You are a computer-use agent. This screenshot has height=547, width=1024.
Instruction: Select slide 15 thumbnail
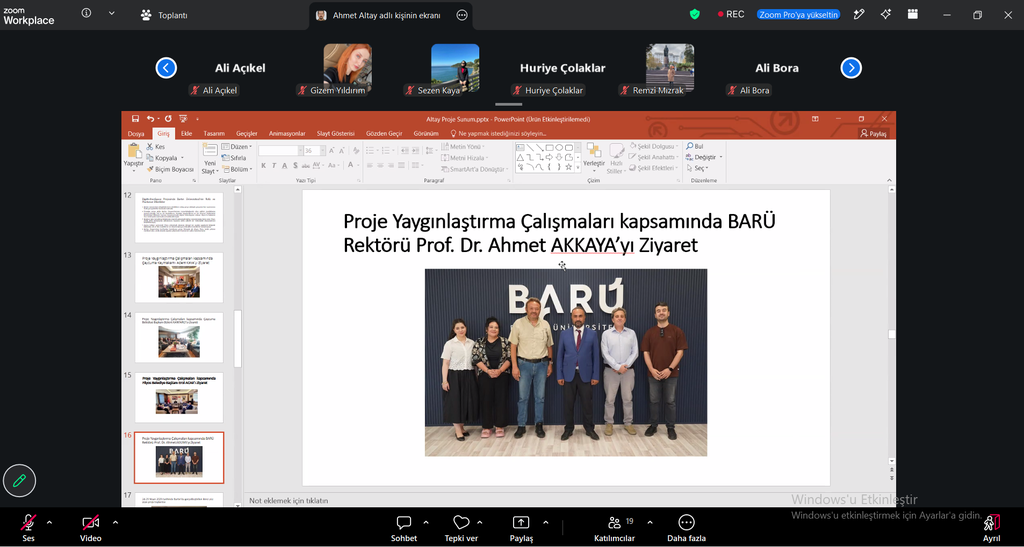click(x=179, y=398)
